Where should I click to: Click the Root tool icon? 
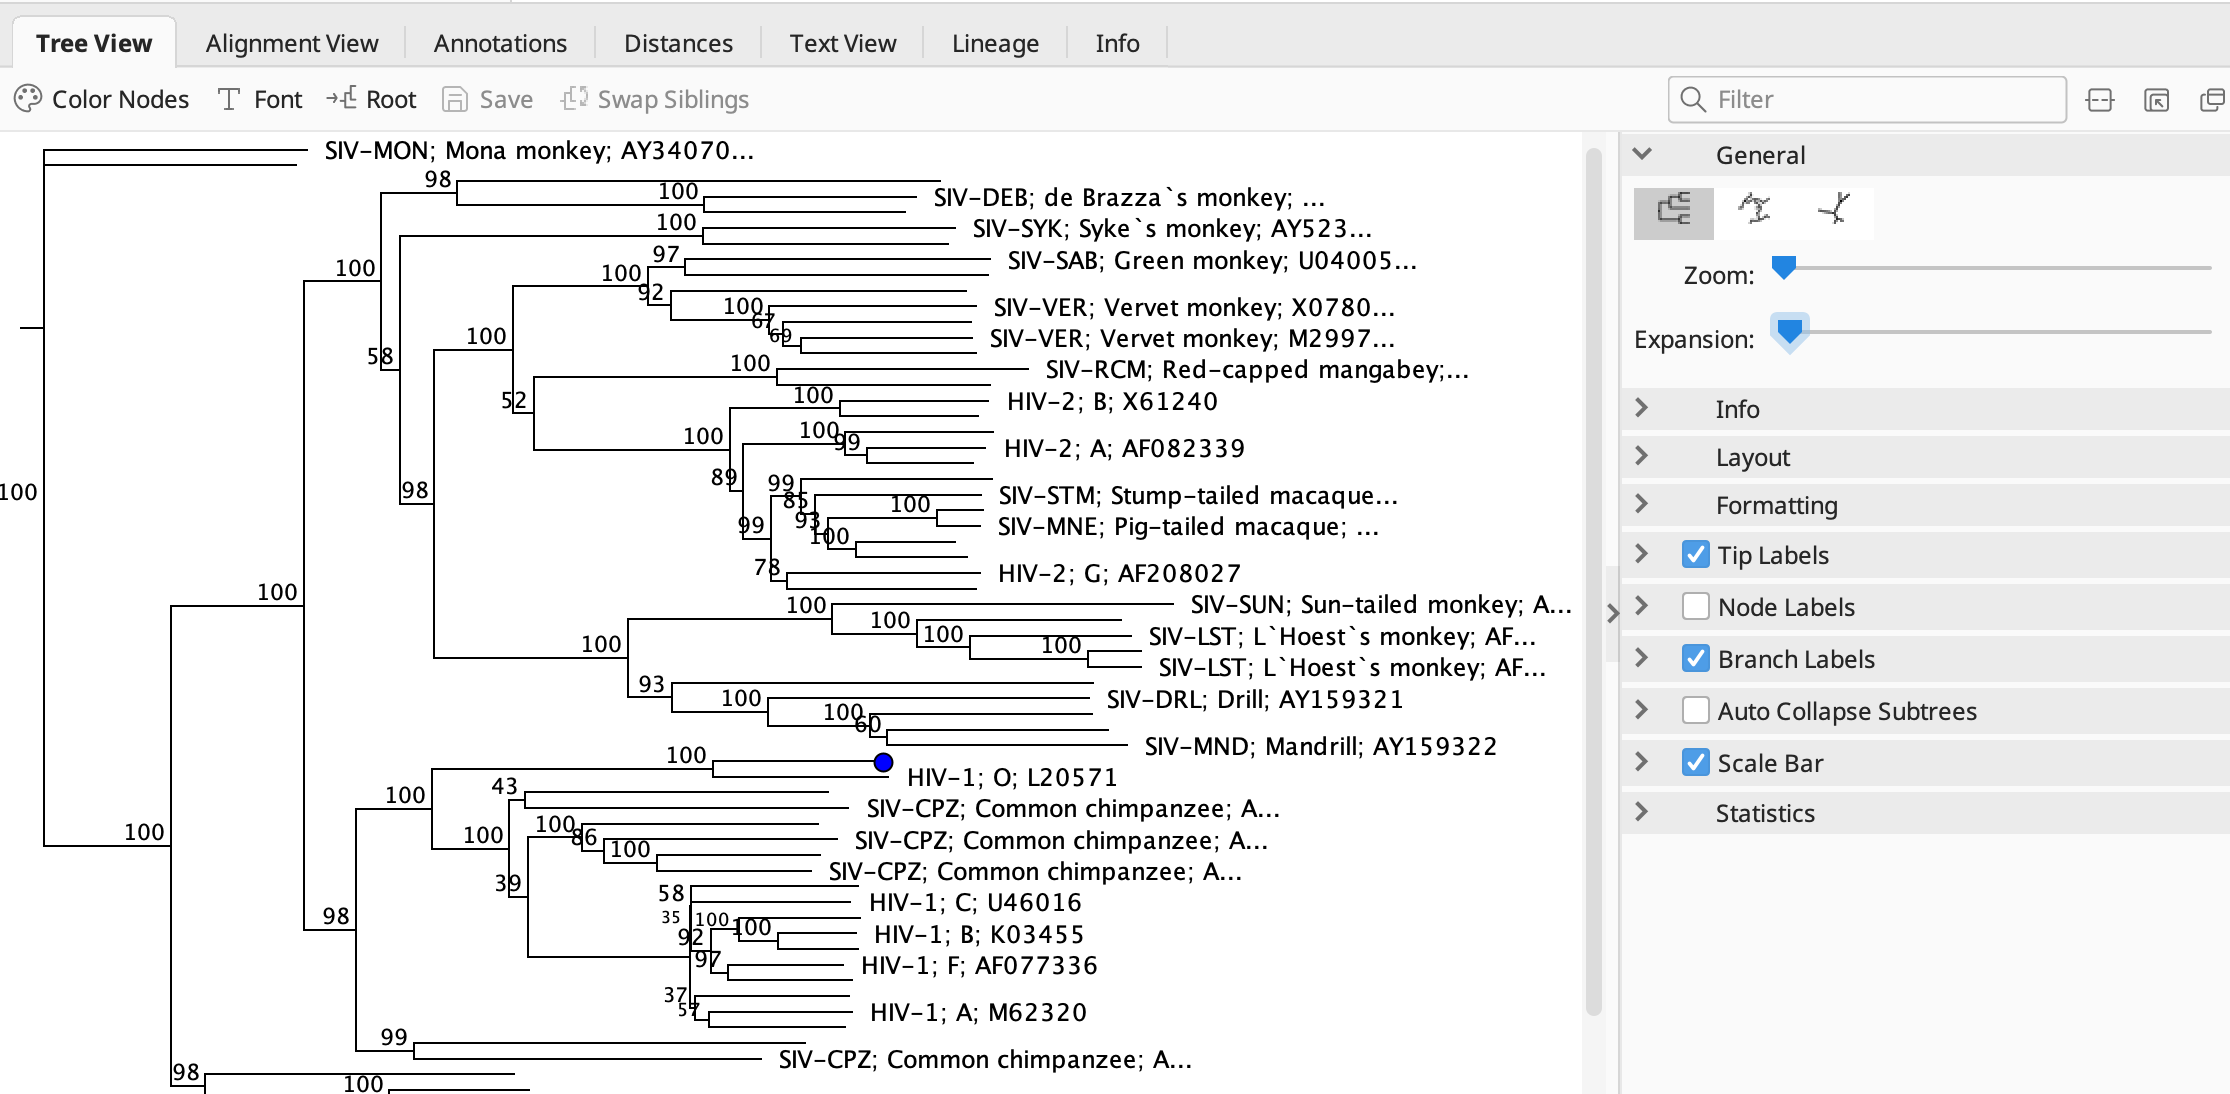(x=341, y=99)
